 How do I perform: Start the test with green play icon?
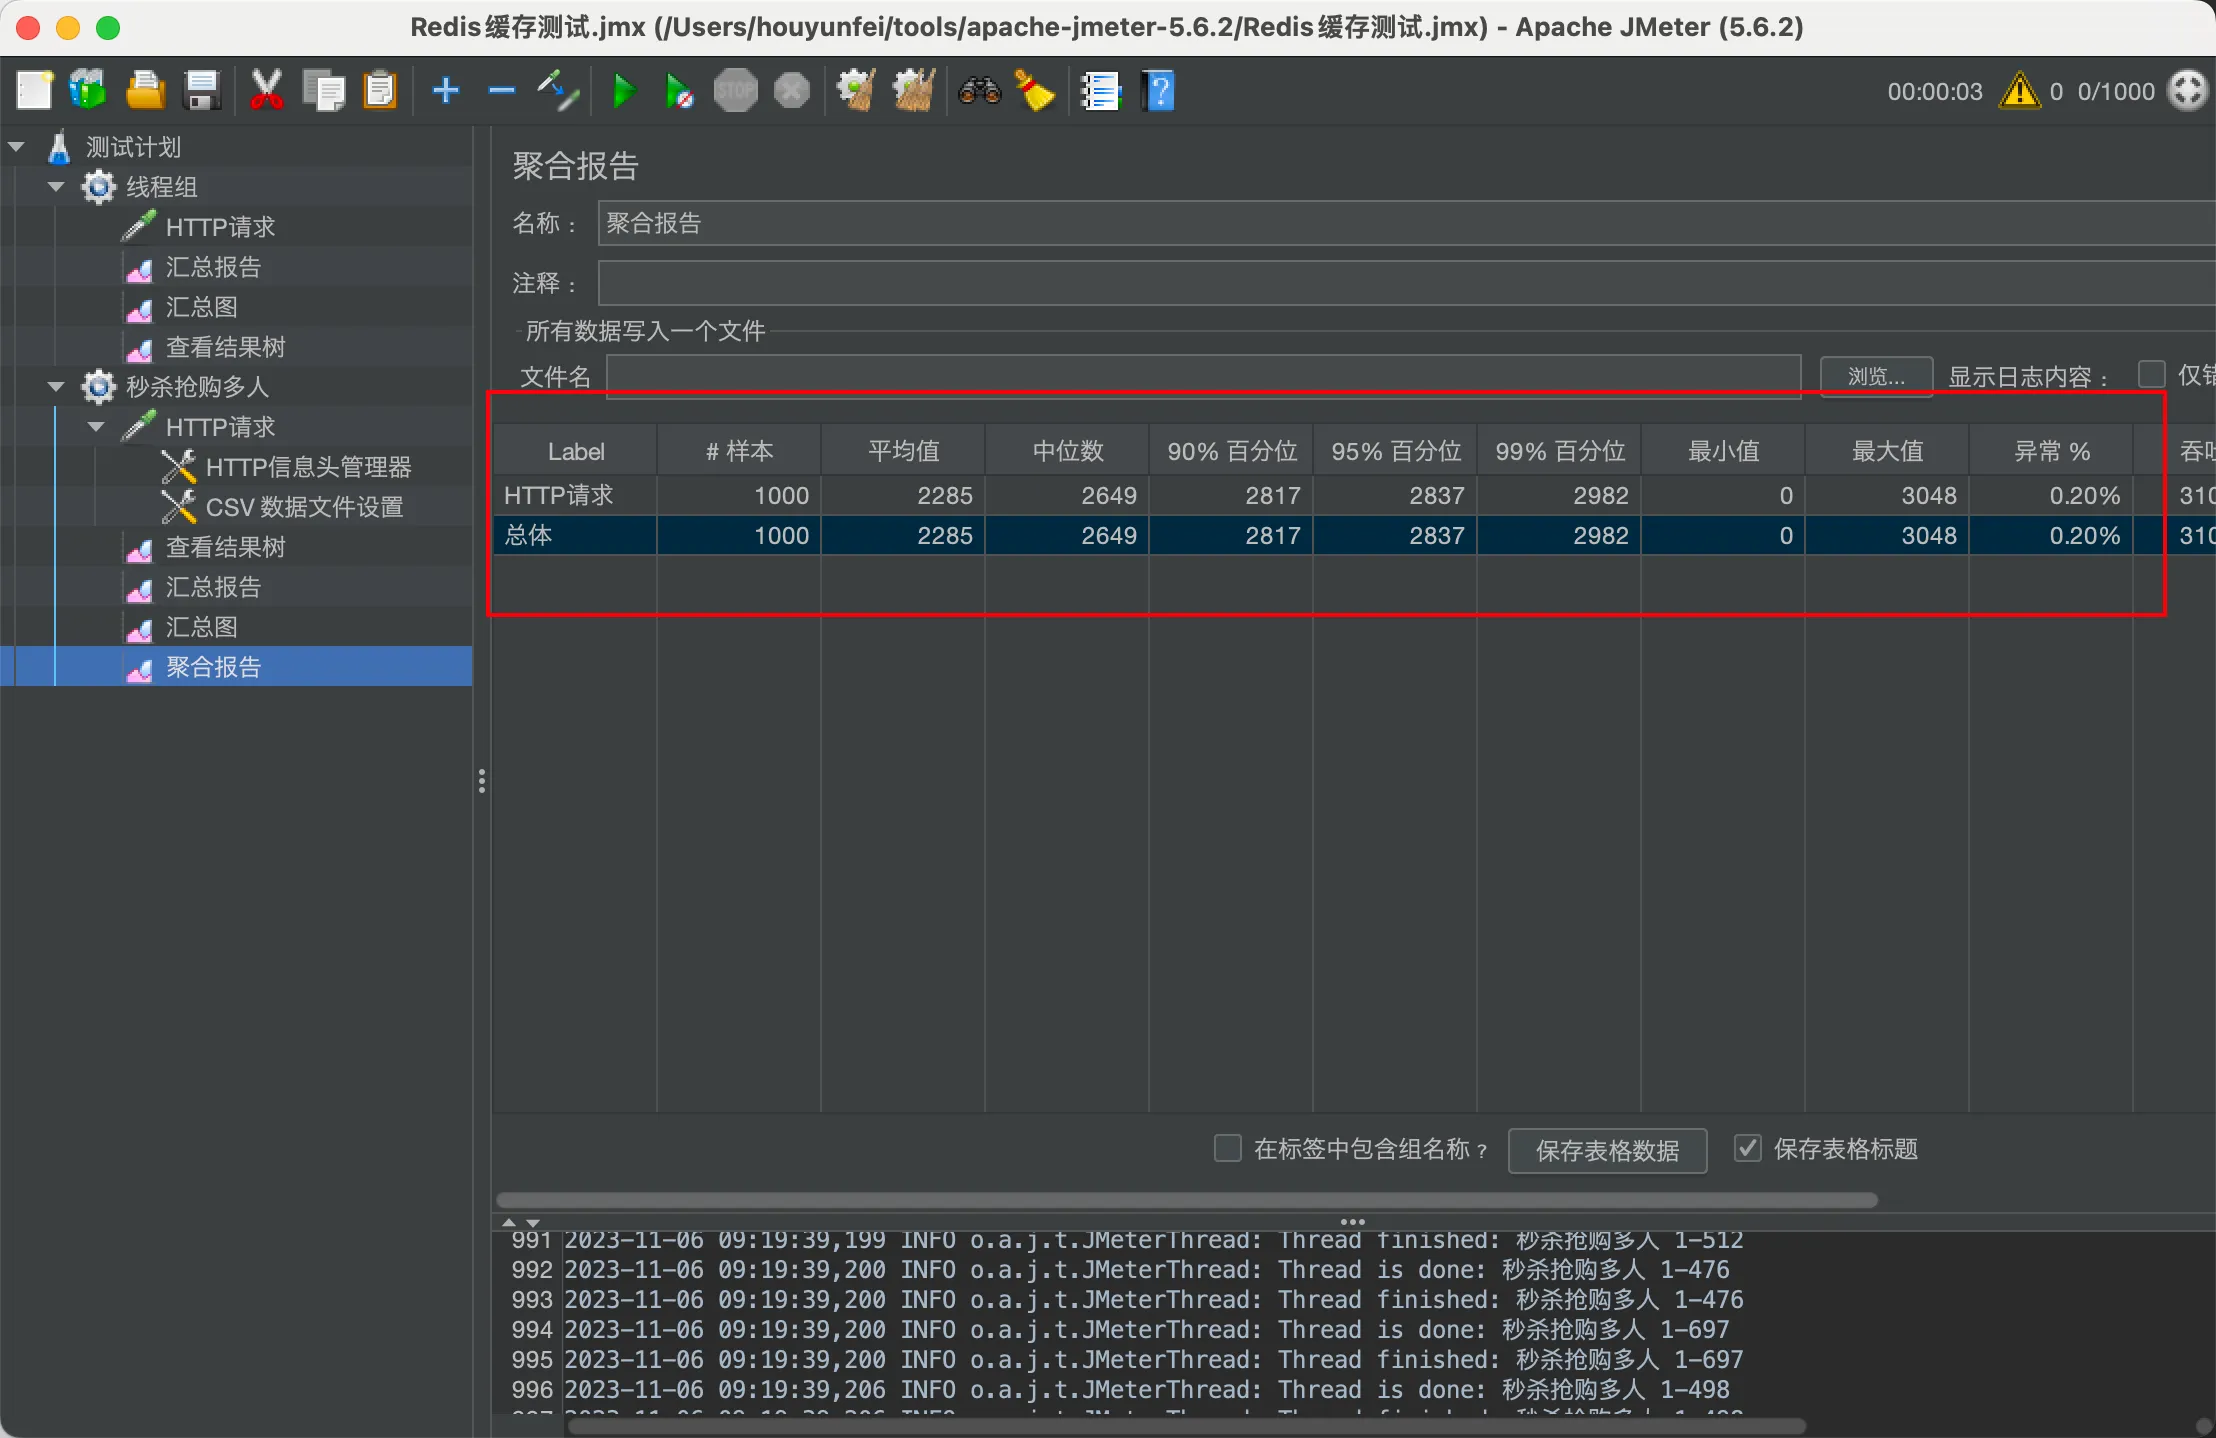coord(624,91)
